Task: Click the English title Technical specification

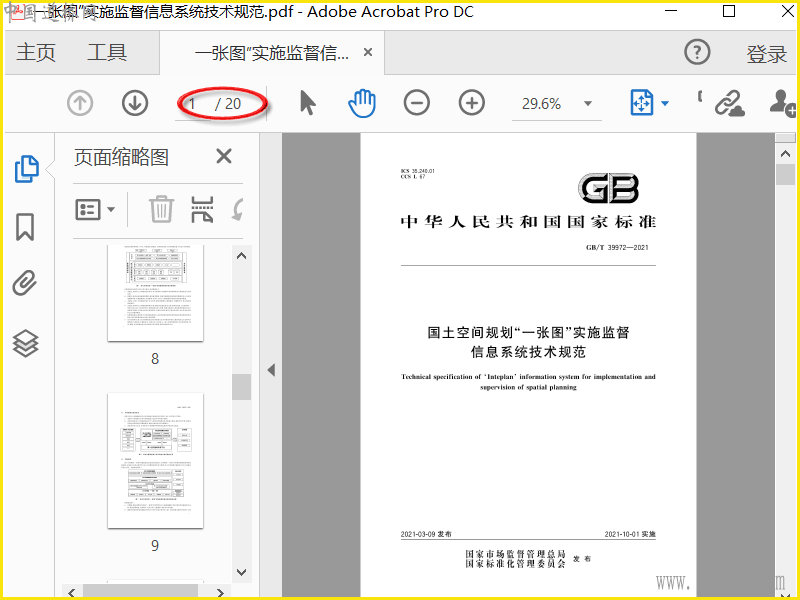Action: (x=528, y=382)
